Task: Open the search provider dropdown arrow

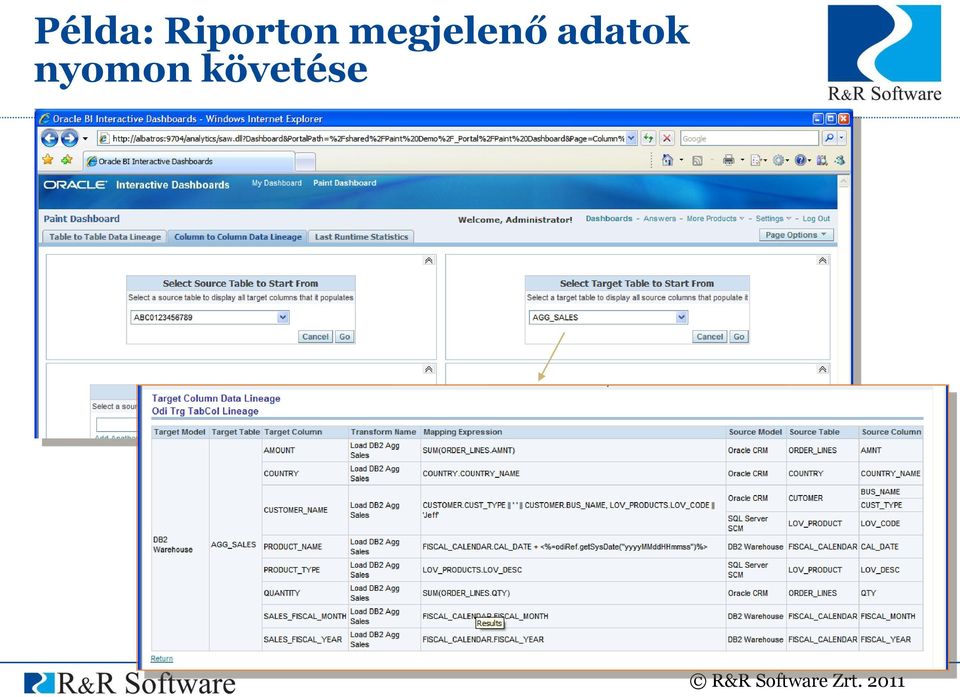Action: point(842,138)
